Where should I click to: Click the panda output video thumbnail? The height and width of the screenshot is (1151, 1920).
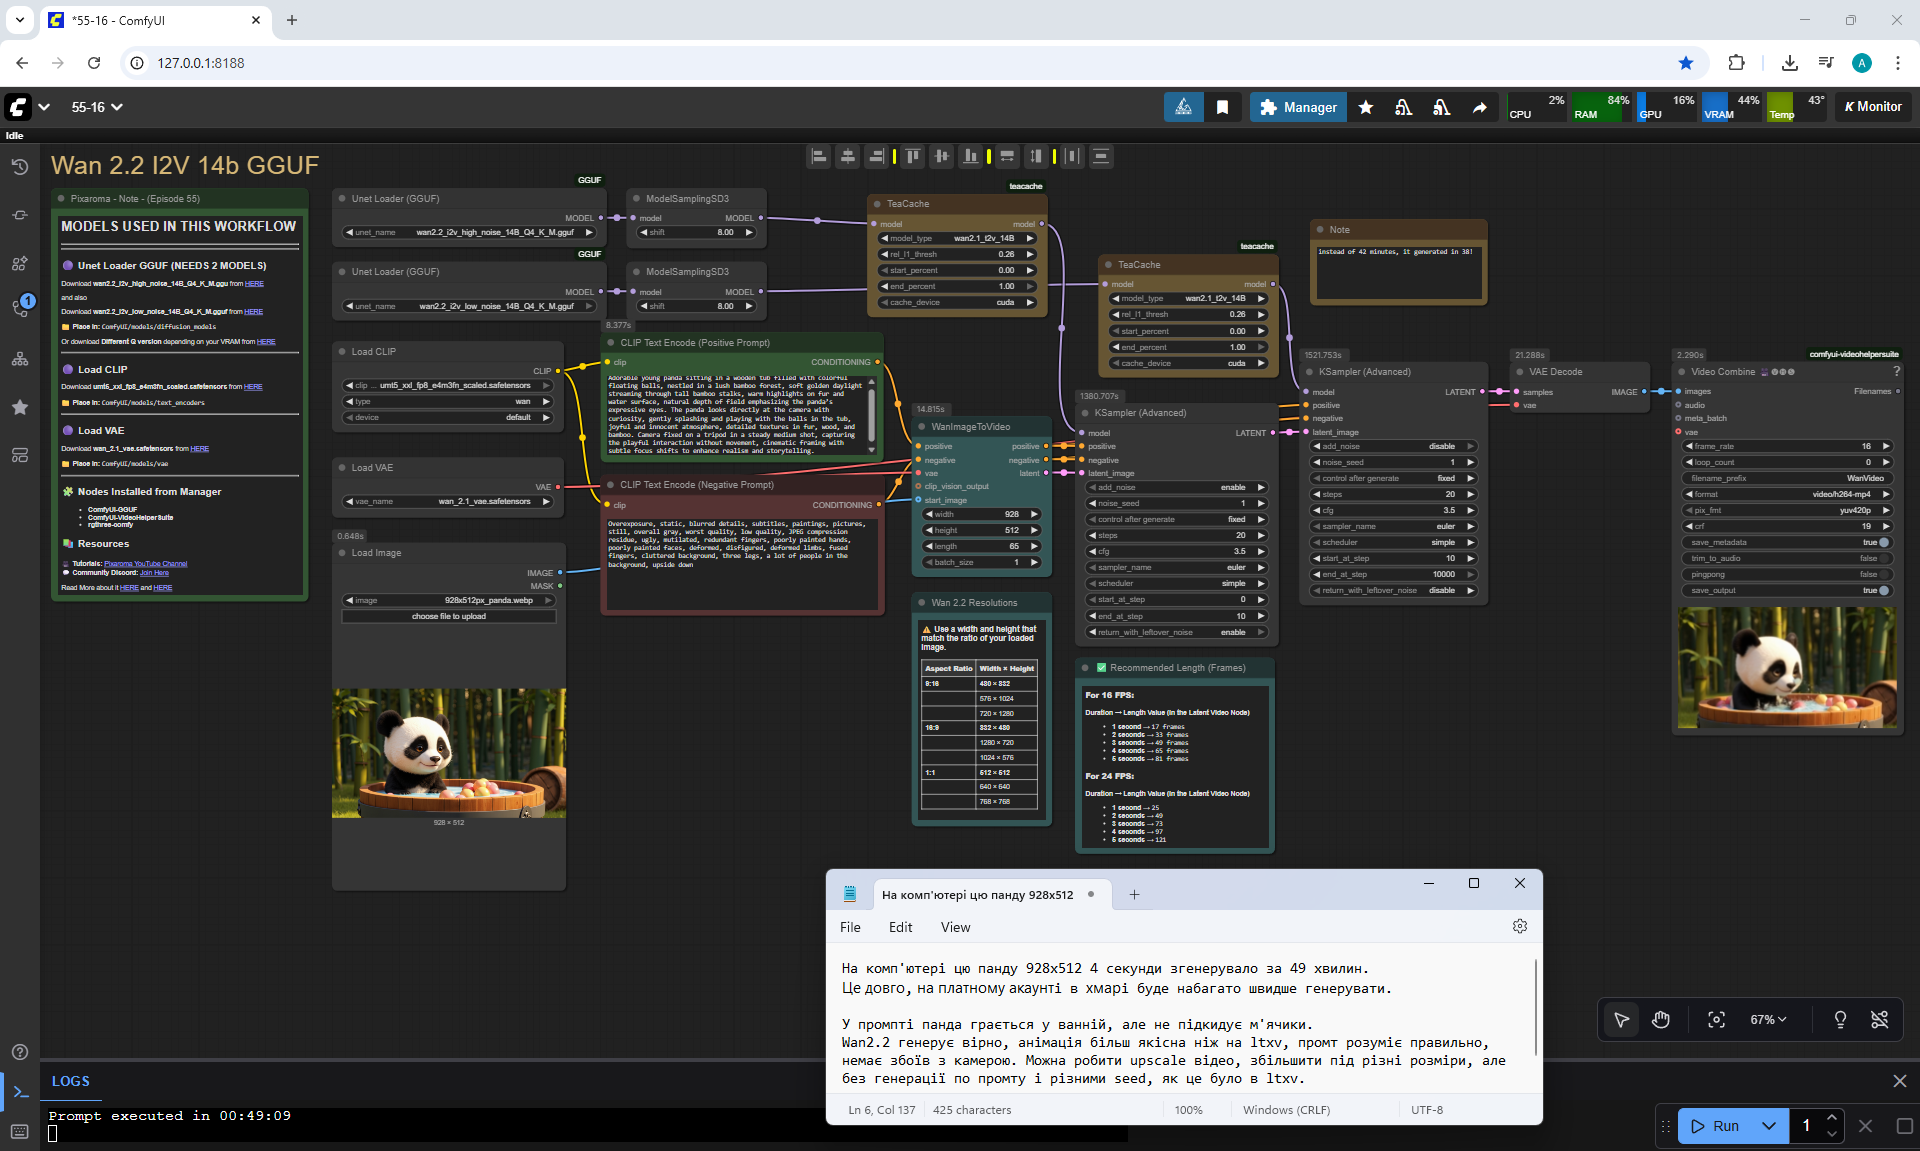(1786, 668)
